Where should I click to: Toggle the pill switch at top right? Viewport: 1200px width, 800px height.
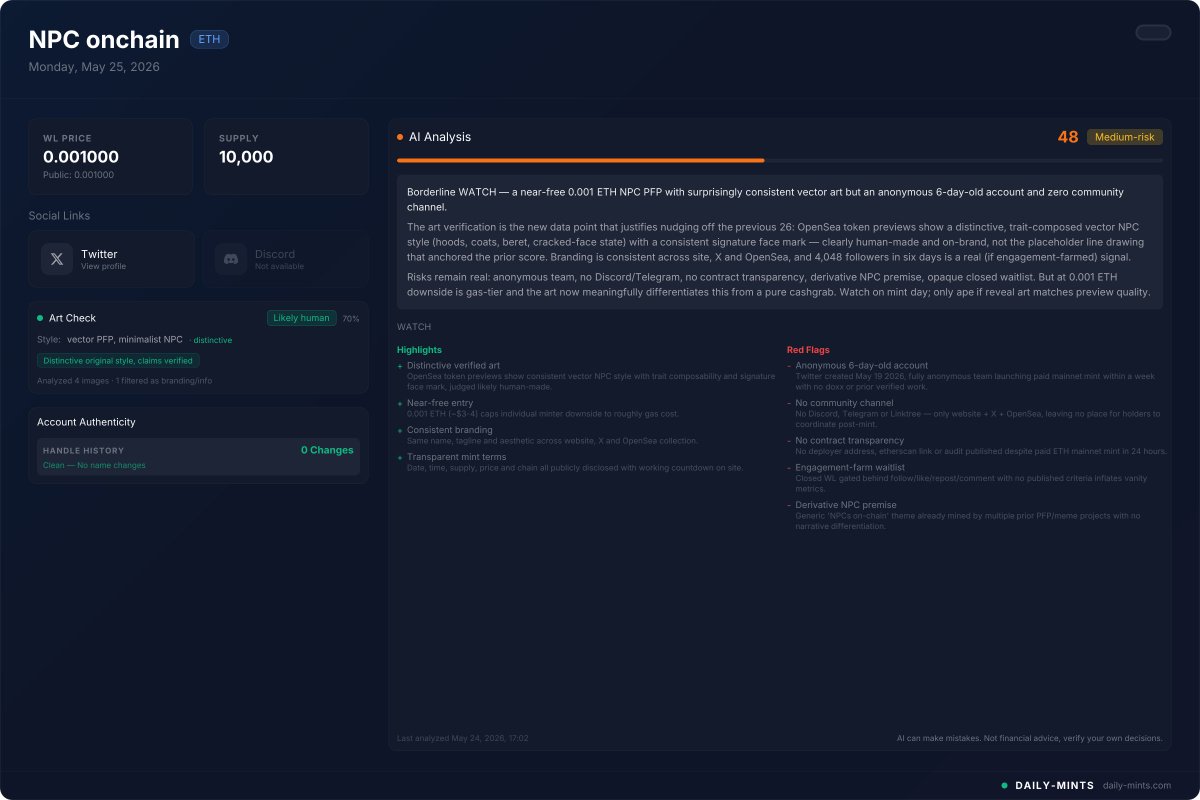[1153, 33]
